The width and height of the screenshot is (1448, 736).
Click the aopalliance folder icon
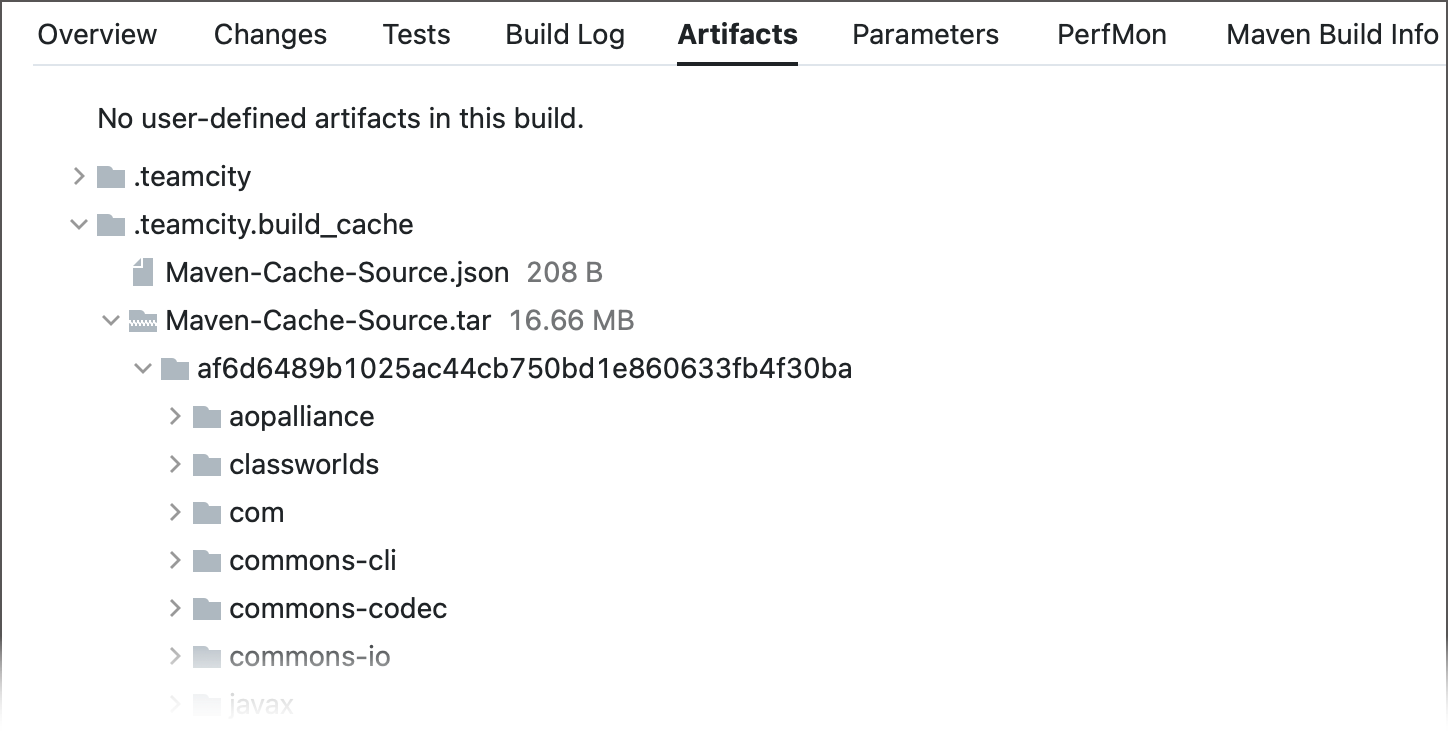[x=208, y=416]
